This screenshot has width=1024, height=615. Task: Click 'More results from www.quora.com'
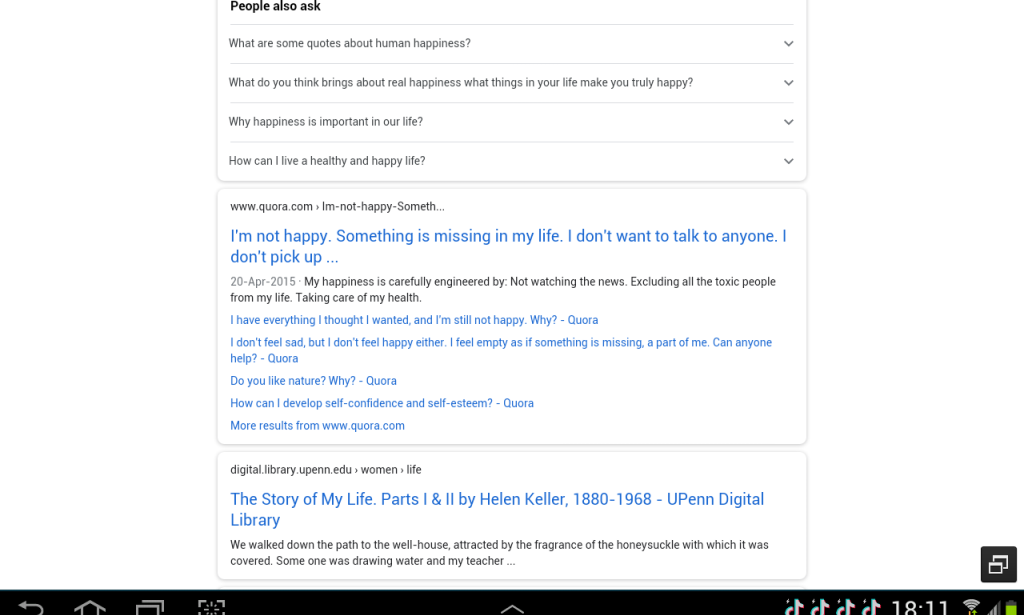[317, 426]
